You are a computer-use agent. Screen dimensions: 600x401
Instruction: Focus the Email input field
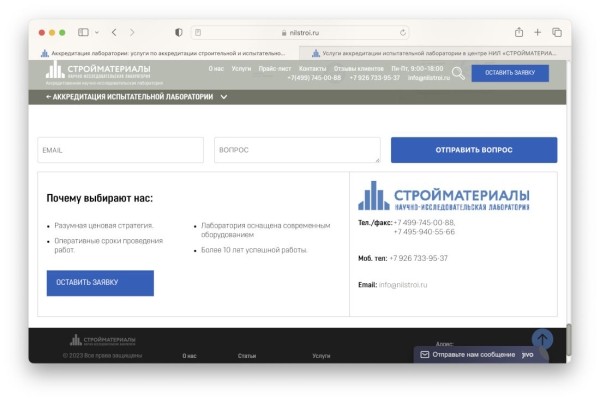tap(120, 150)
